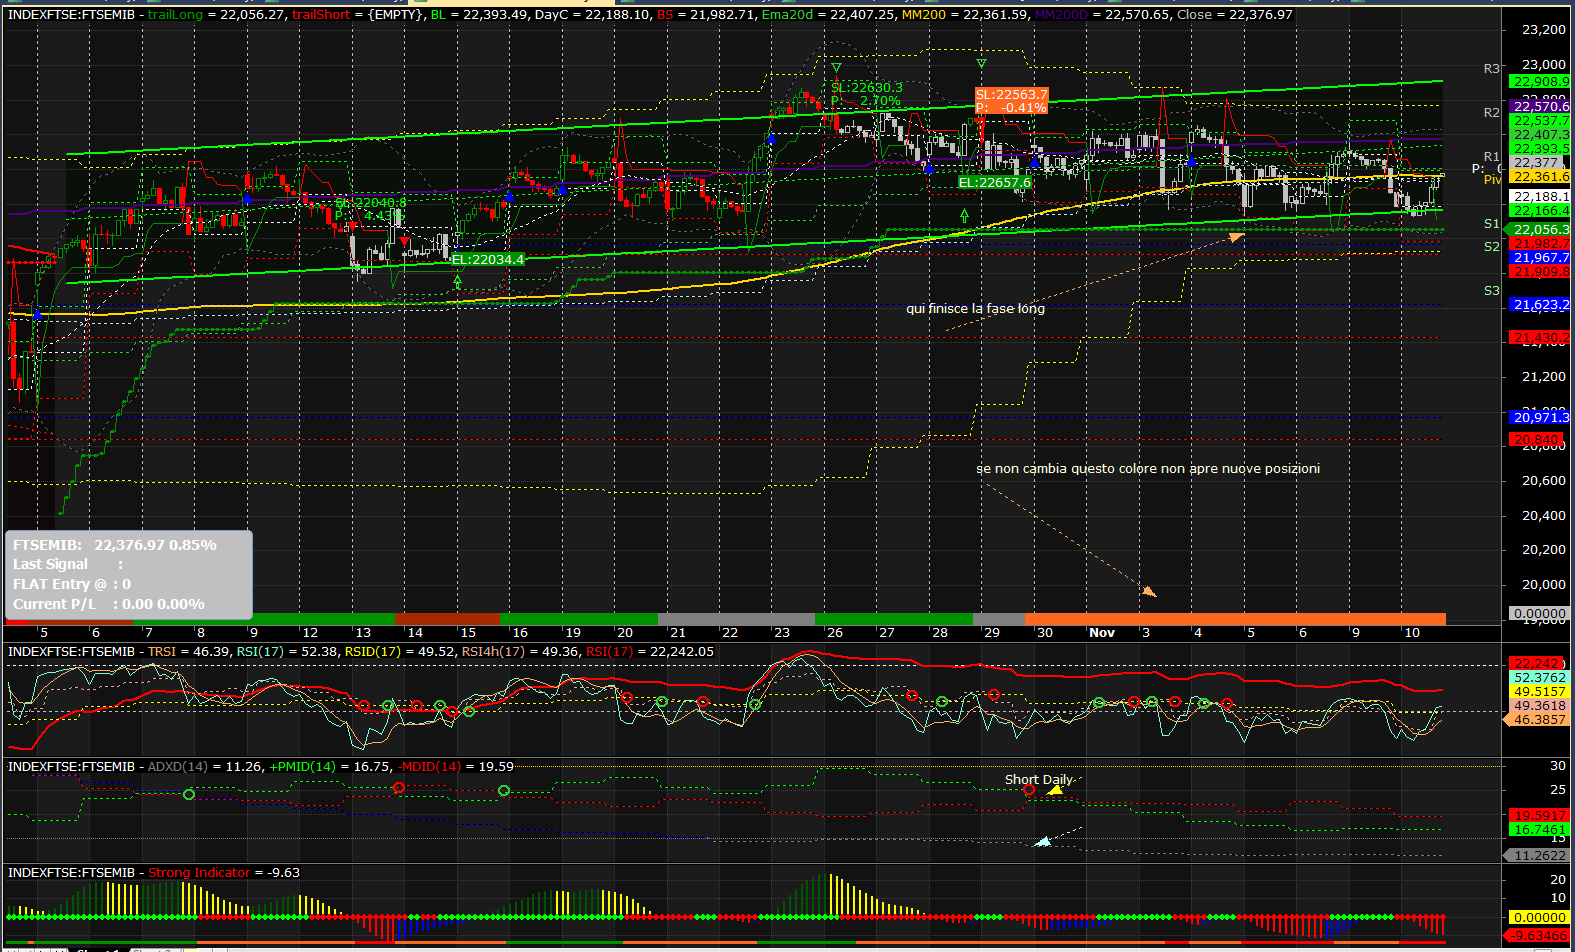Viewport: 1575px width, 952px height.
Task: Select the Close = 22,376.97 readout
Action: [x=1234, y=15]
